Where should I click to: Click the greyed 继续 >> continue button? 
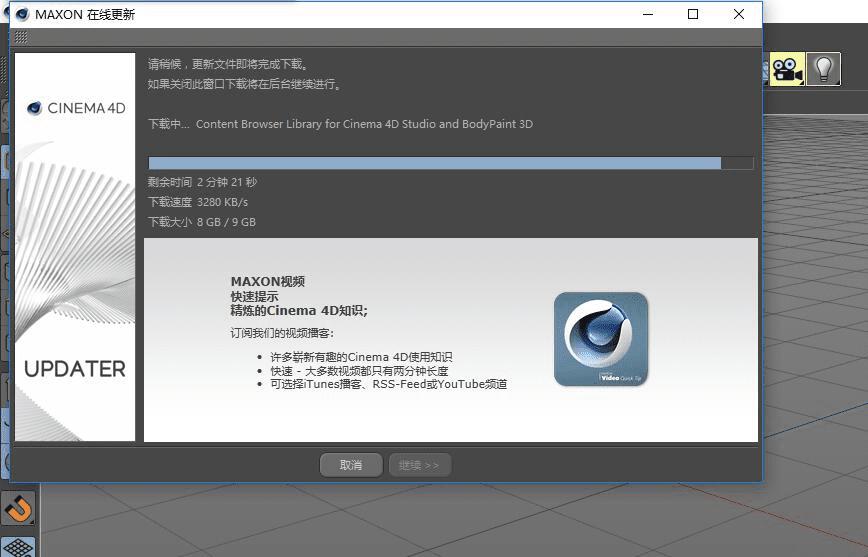pyautogui.click(x=420, y=465)
